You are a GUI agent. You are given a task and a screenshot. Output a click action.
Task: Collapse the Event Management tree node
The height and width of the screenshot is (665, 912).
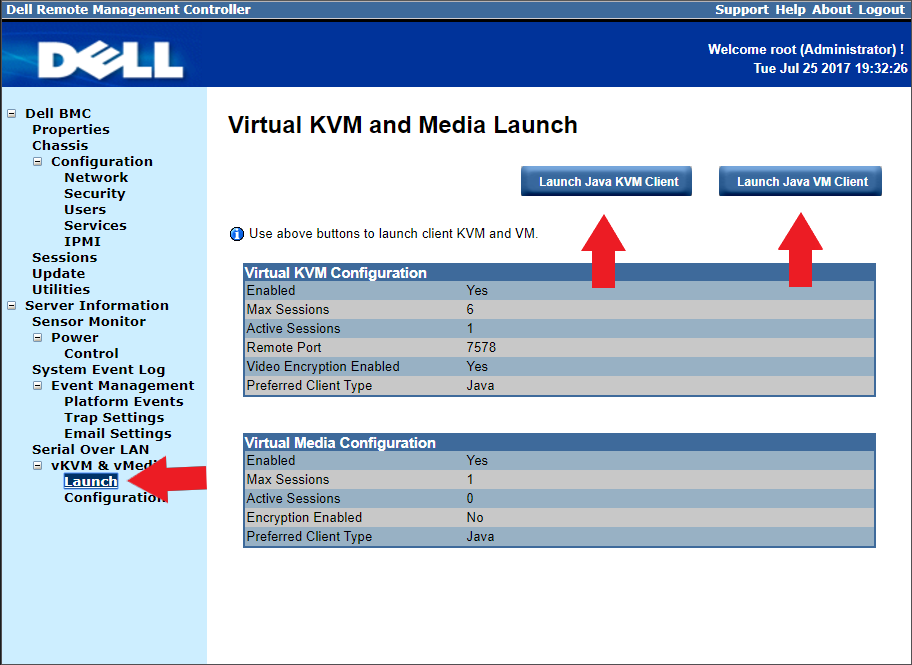tap(38, 386)
